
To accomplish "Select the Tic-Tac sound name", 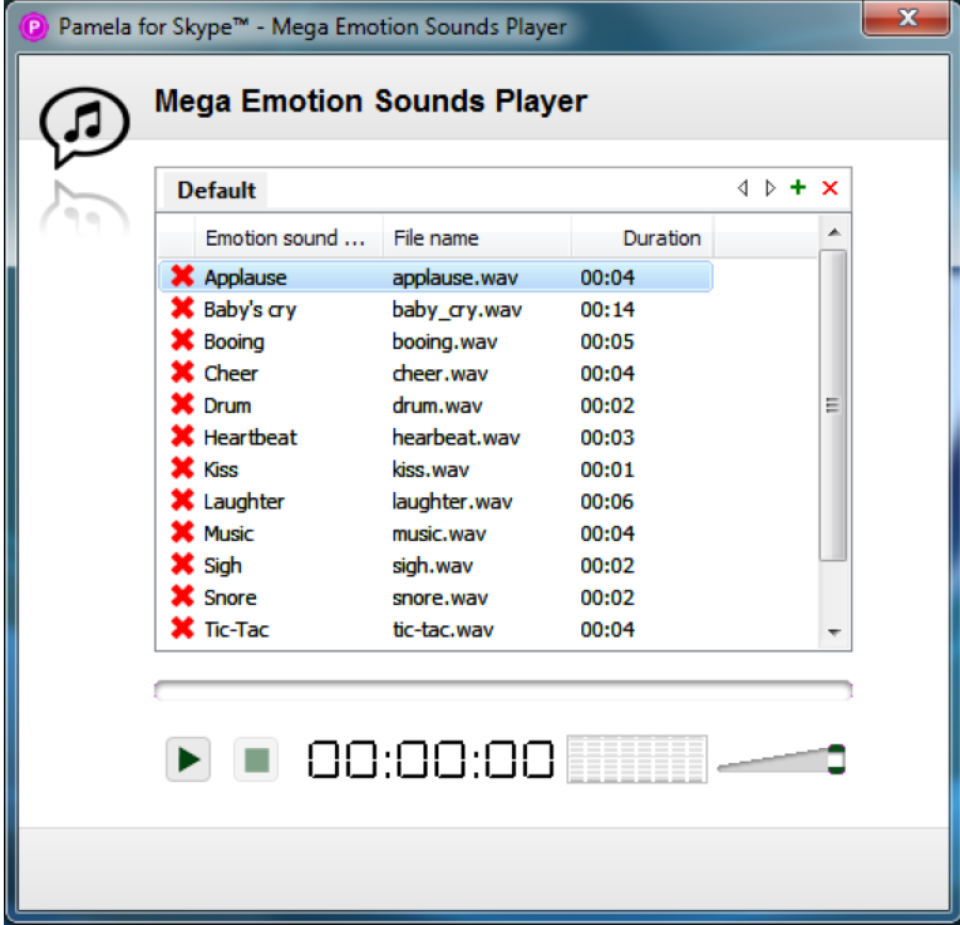I will coord(236,629).
